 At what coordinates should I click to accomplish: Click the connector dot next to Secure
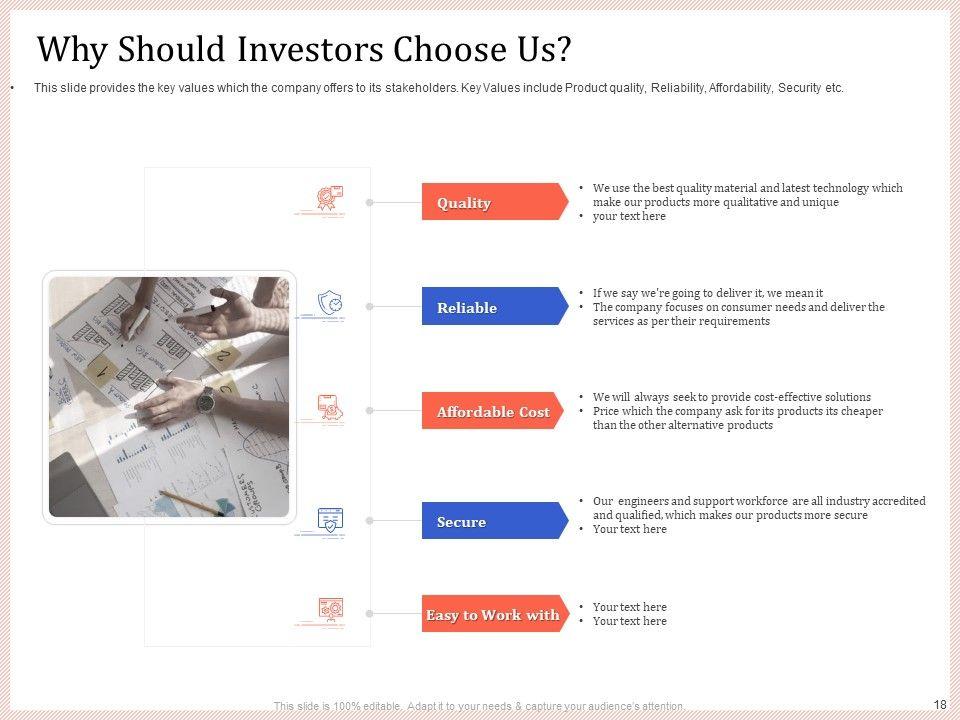click(x=369, y=521)
